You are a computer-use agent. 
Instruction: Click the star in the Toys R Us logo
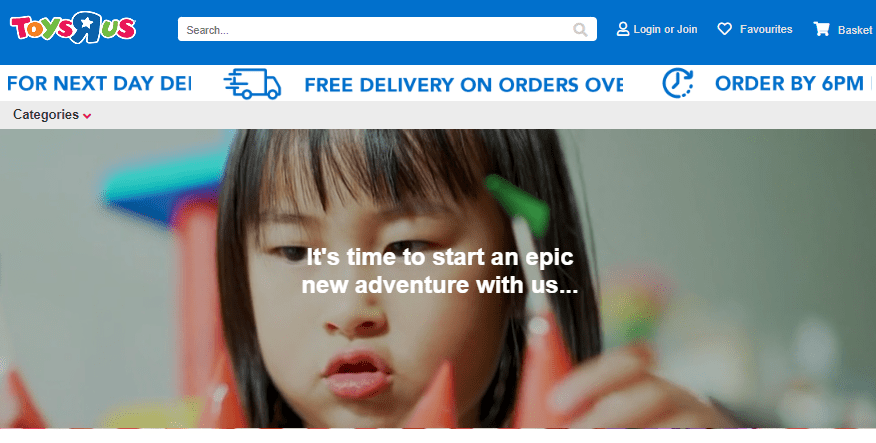[87, 23]
